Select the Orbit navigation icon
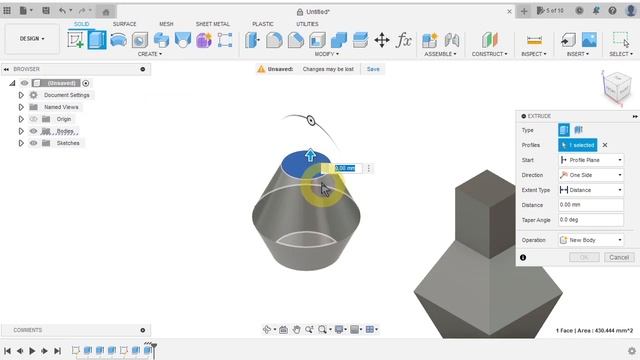 click(267, 329)
